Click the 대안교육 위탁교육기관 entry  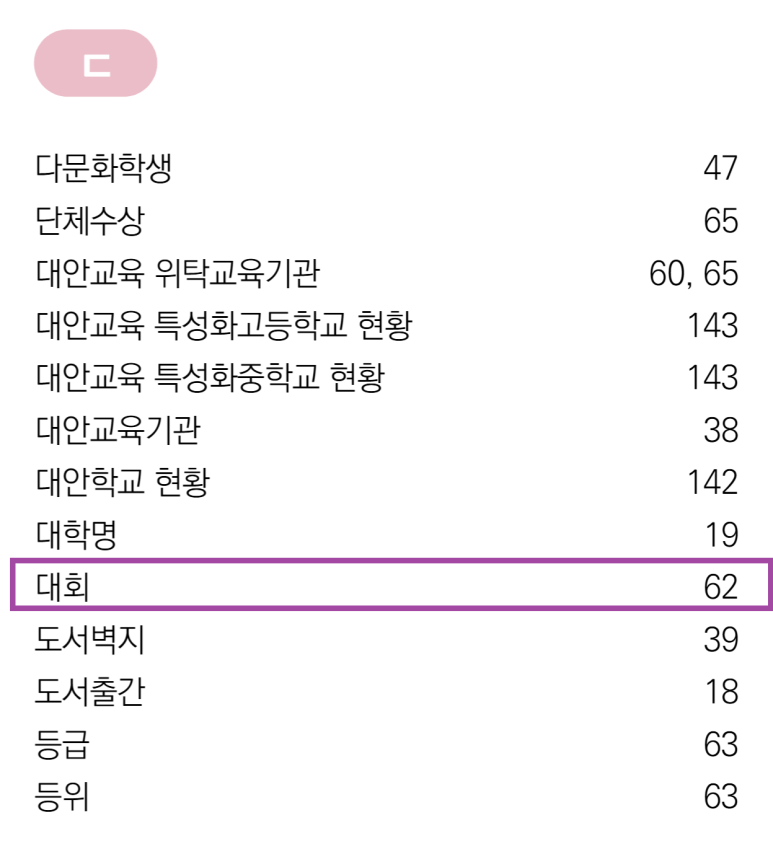point(178,273)
